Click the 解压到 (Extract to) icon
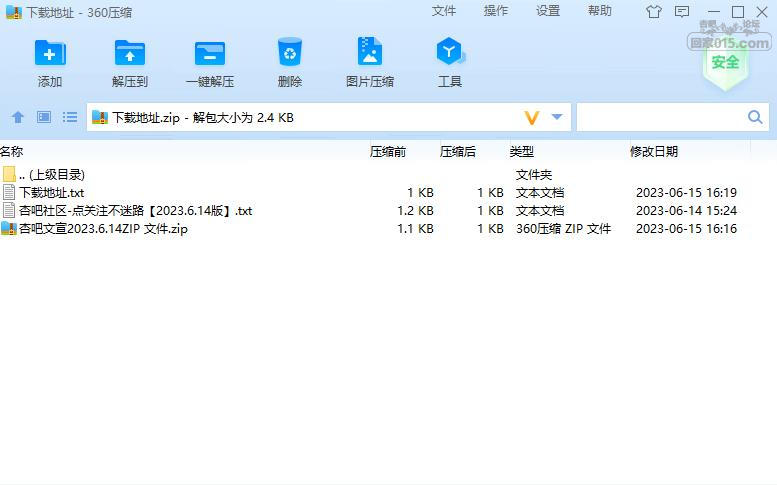The width and height of the screenshot is (777, 485). click(x=130, y=52)
